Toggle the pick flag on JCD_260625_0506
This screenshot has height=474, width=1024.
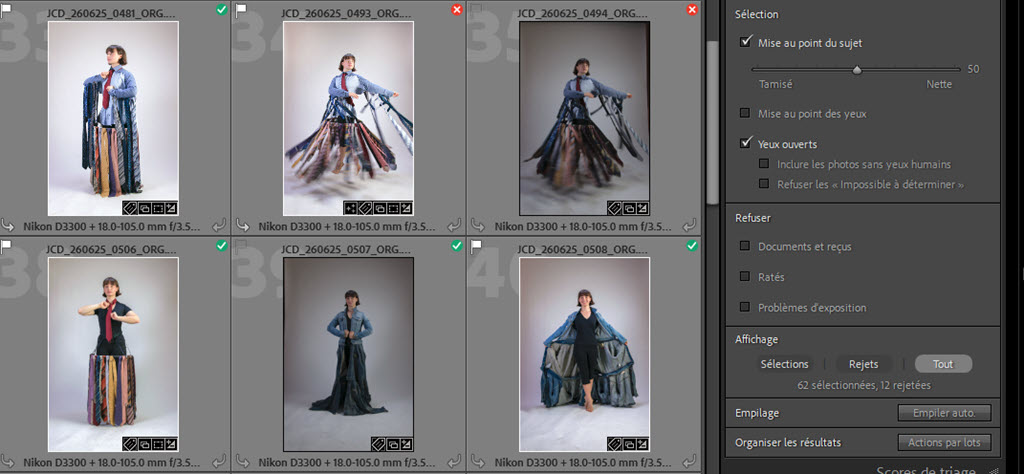click(x=6, y=245)
